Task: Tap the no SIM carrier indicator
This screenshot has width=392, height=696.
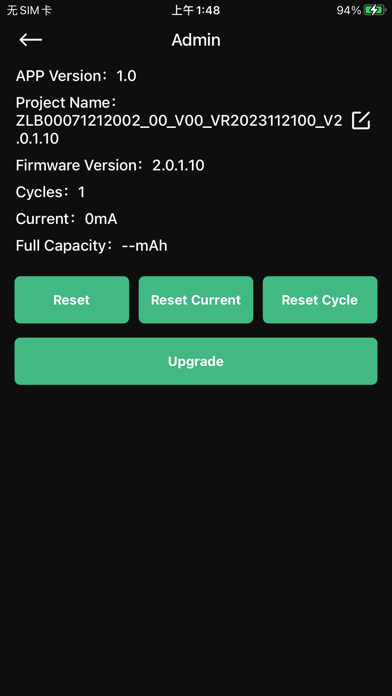Action: coord(29,10)
